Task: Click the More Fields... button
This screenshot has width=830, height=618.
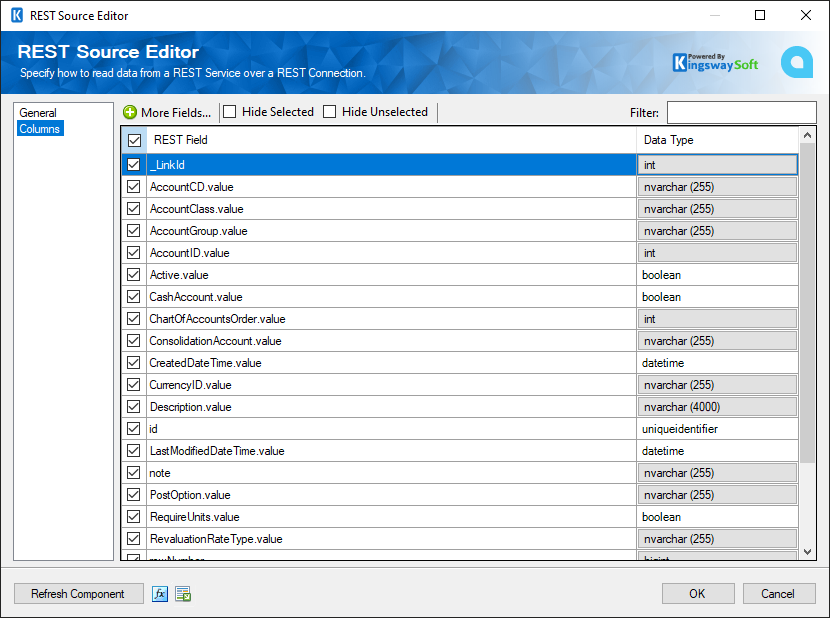Action: 167,112
